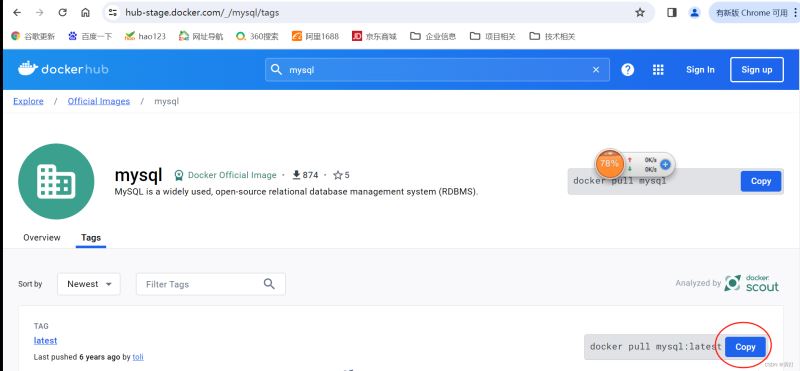The width and height of the screenshot is (800, 371).
Task: Open the Official Images breadcrumb link
Action: pyautogui.click(x=99, y=101)
